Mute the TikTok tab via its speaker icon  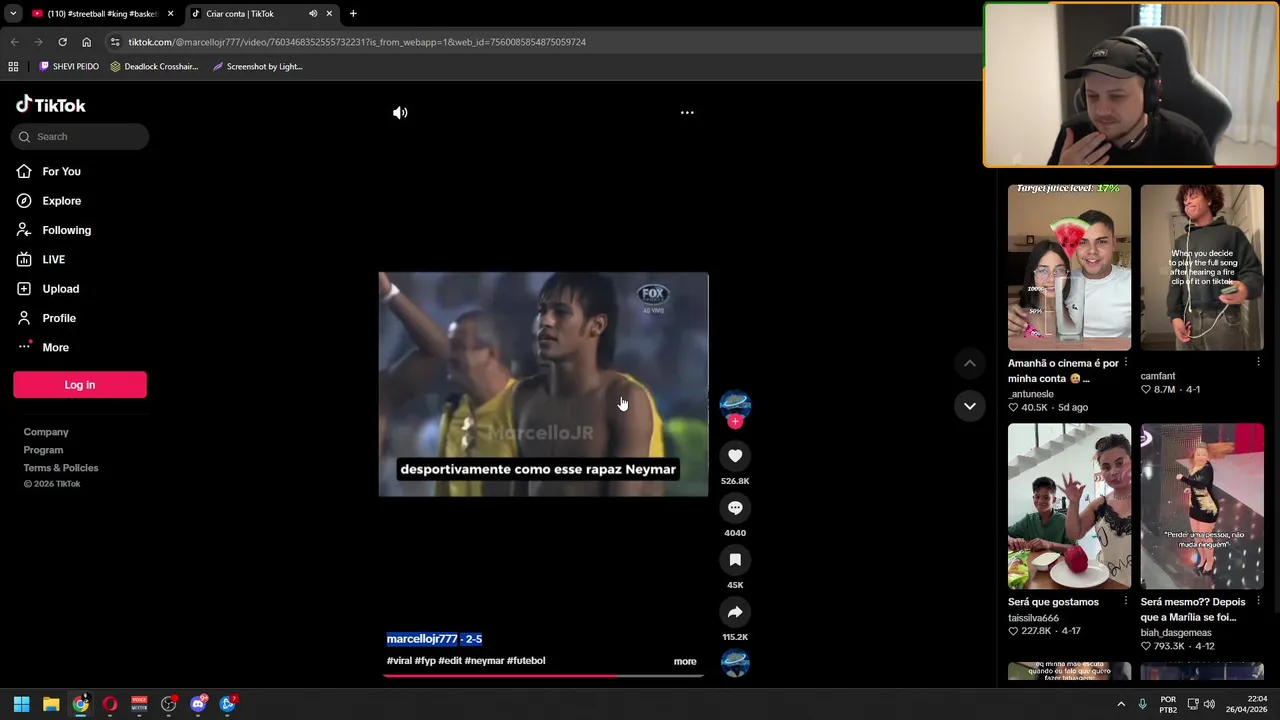[313, 14]
